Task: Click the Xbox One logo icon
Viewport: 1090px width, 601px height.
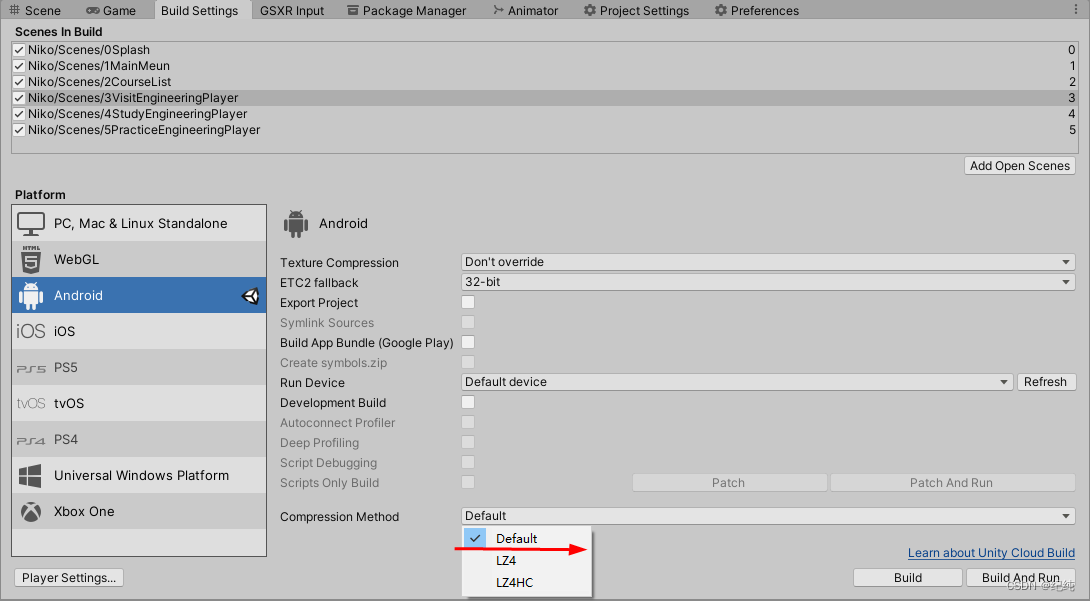Action: 31,512
